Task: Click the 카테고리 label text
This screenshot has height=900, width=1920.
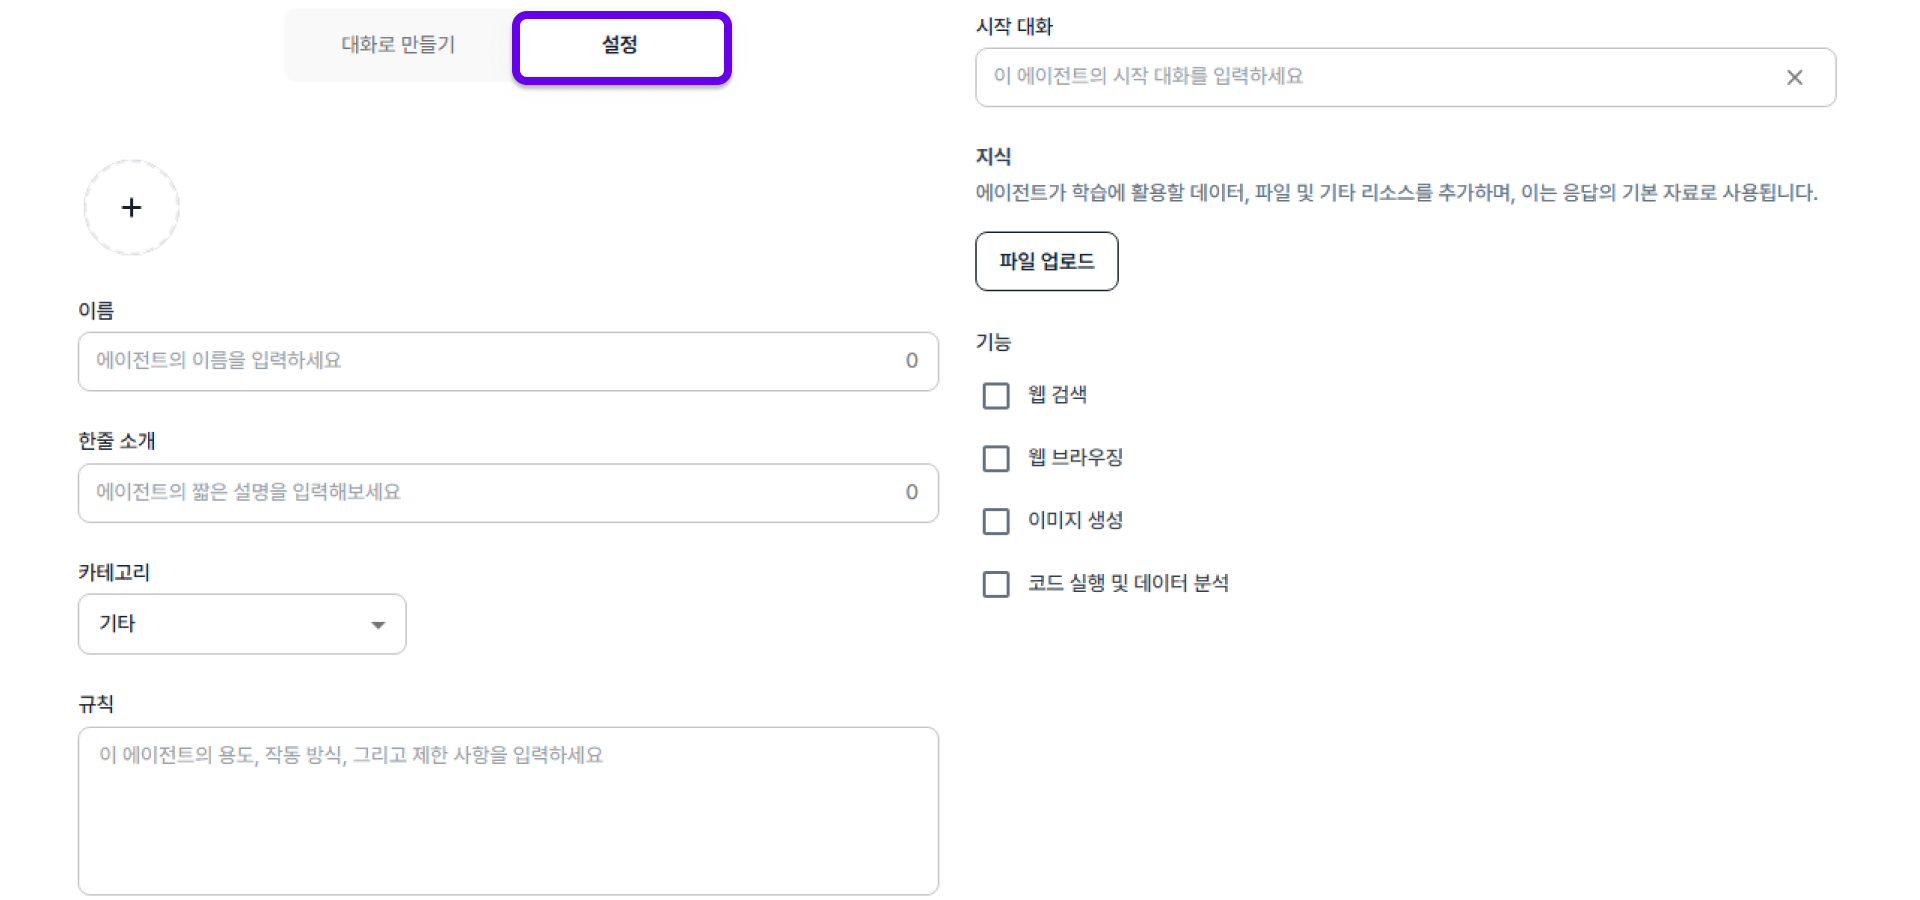Action: point(114,572)
